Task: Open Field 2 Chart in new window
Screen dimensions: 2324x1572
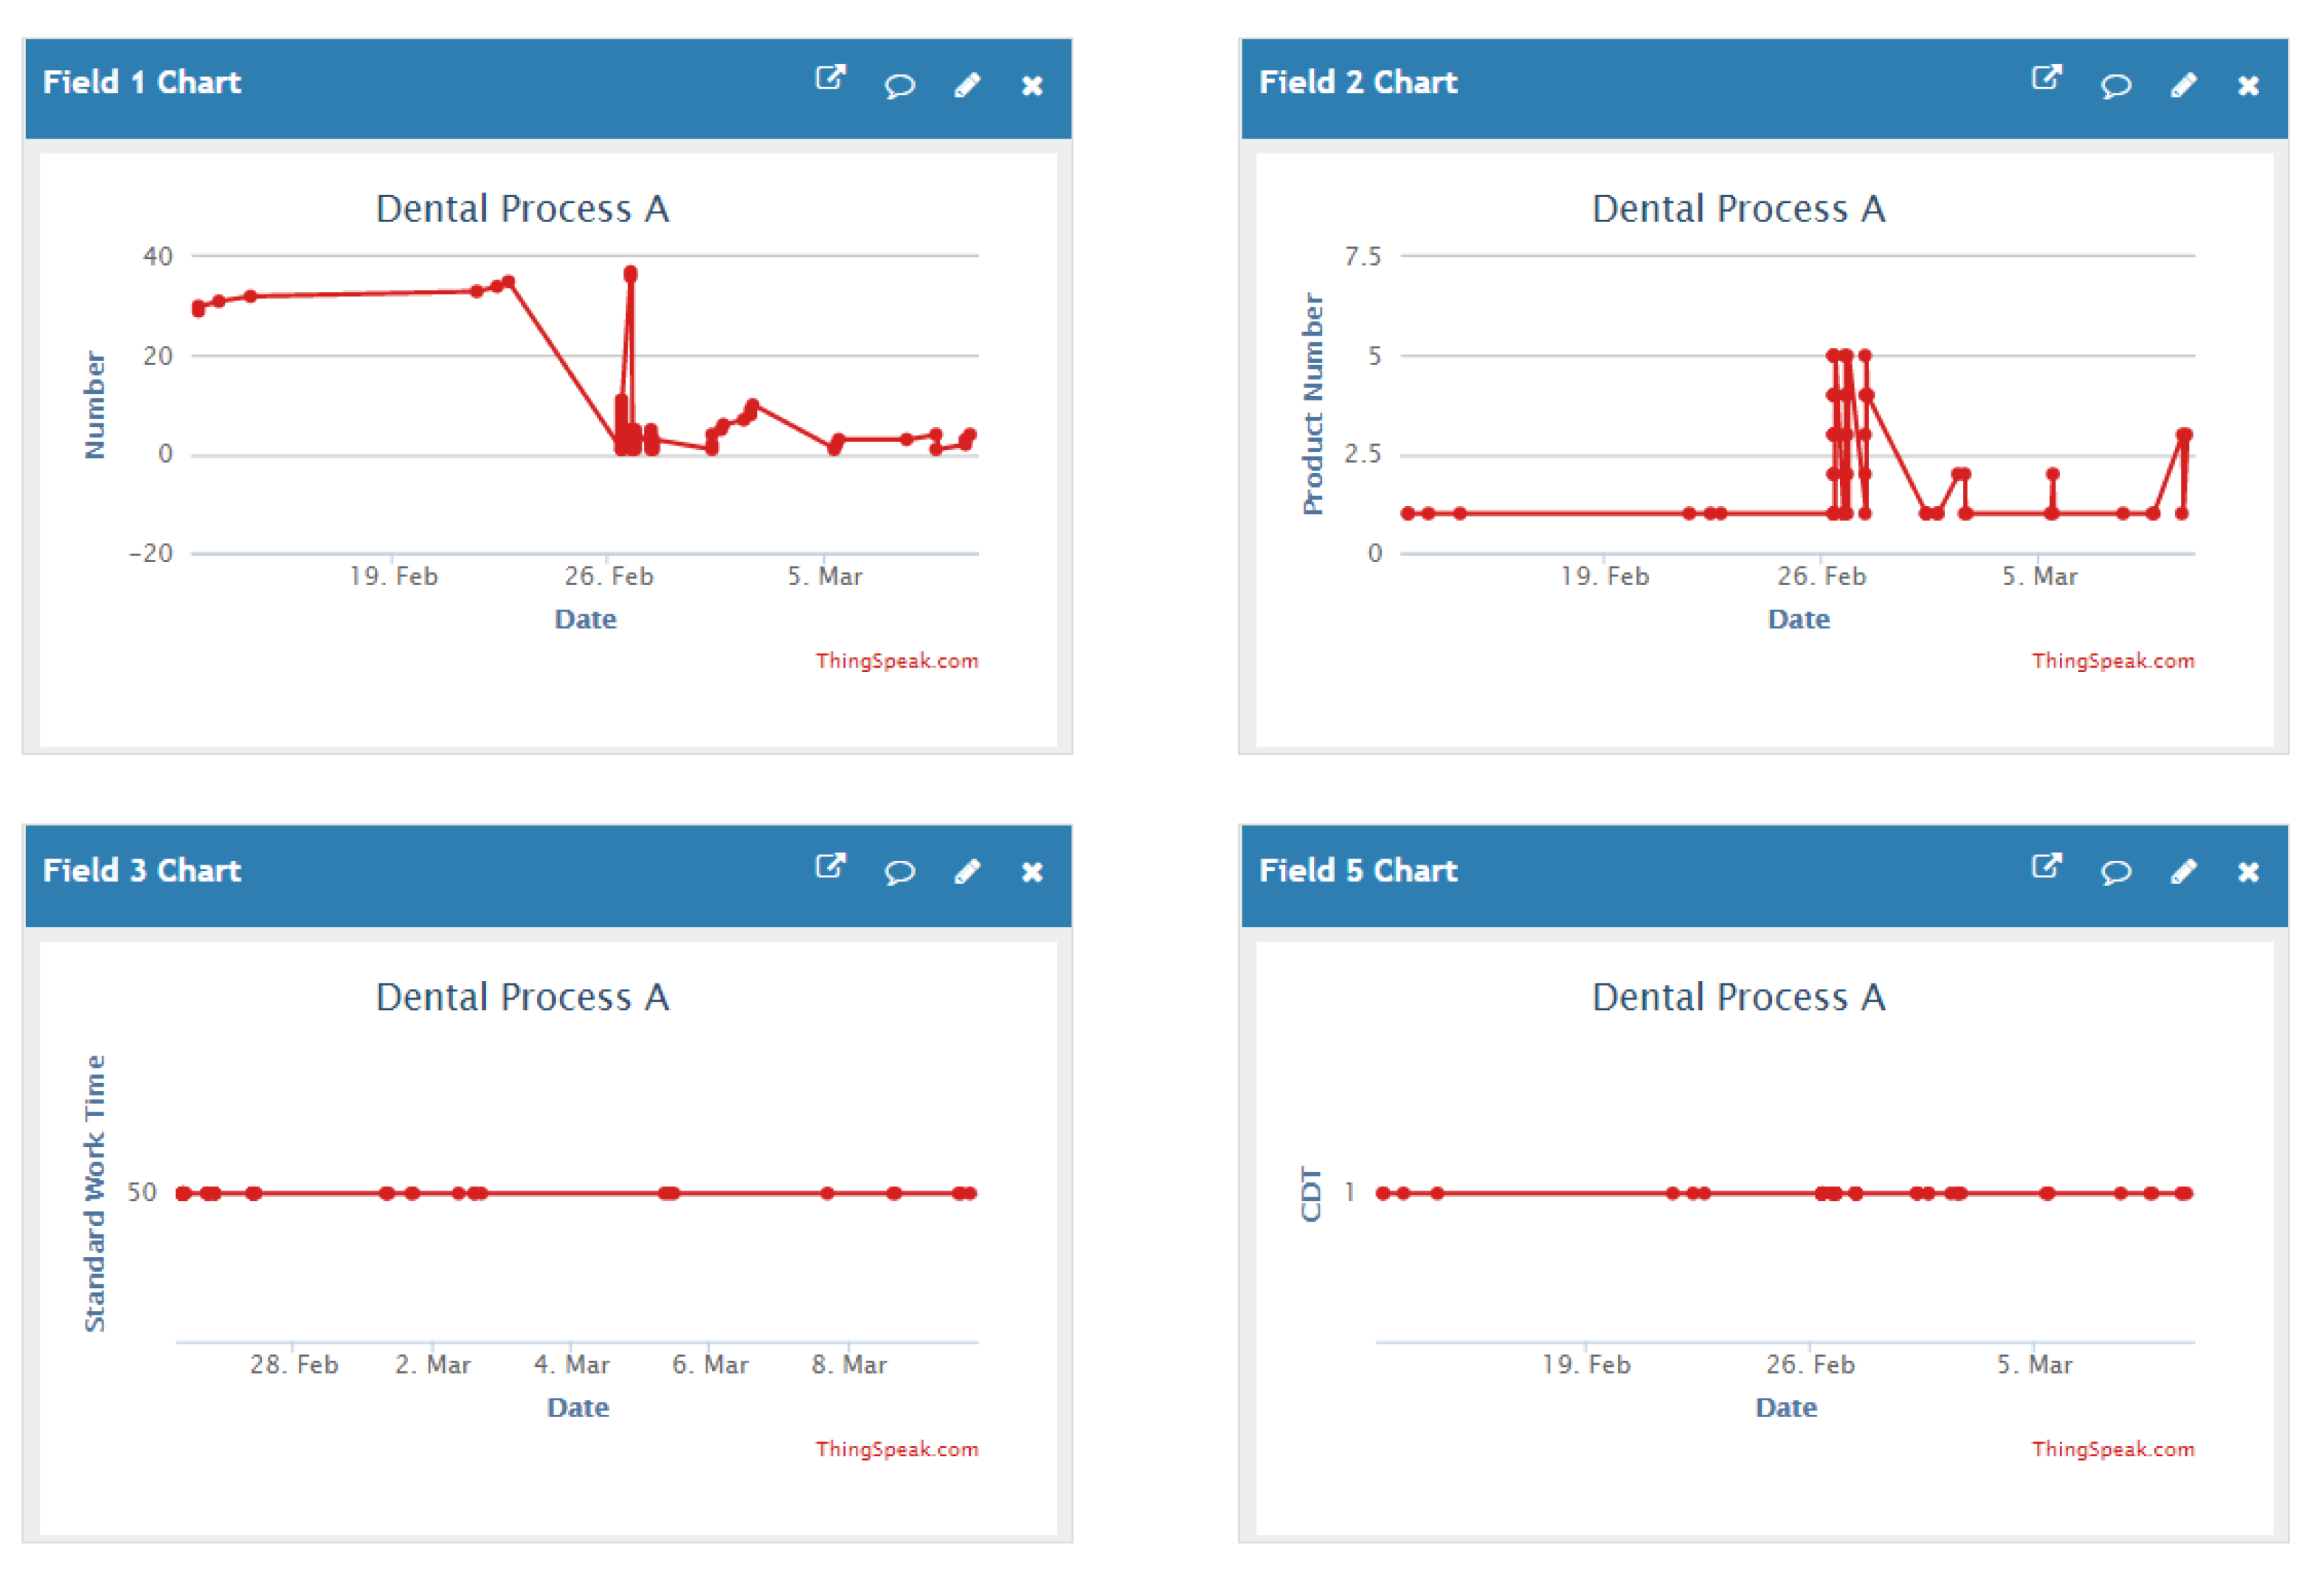Action: [x=2046, y=78]
